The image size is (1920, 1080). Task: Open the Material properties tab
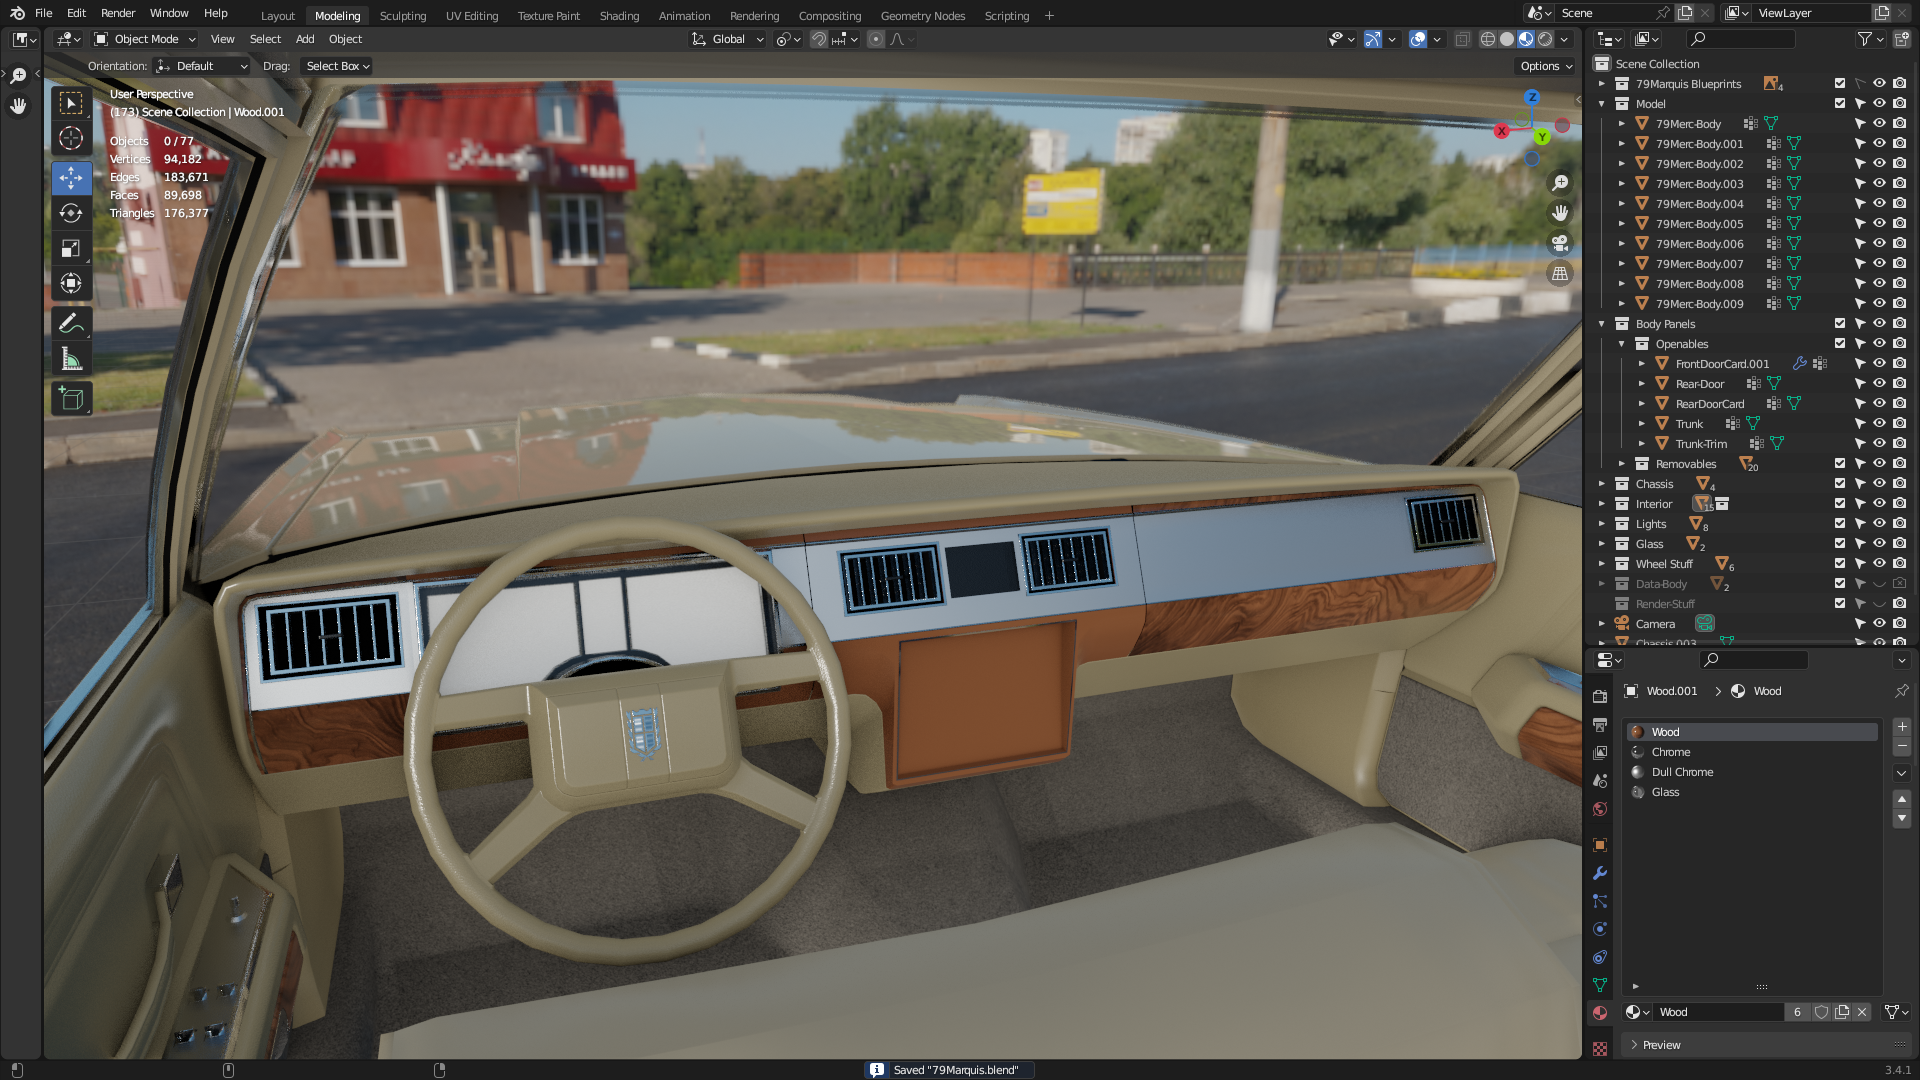point(1600,1013)
